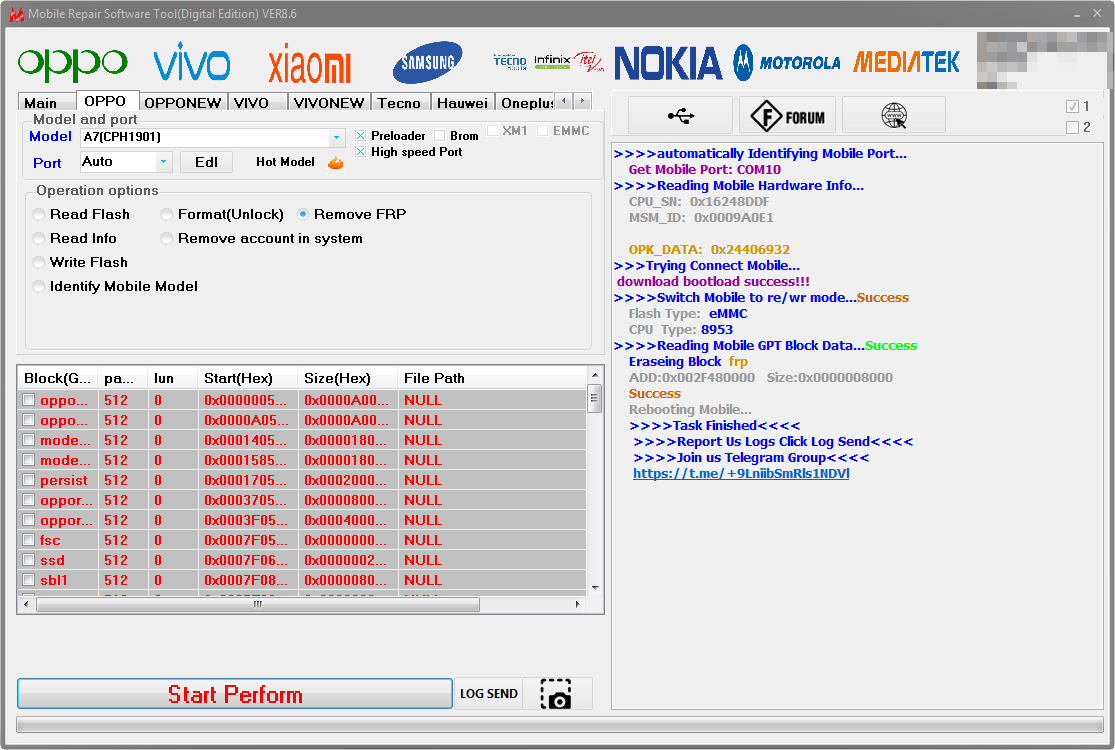Switch to the Tecno tab
1115x750 pixels.
coord(399,102)
